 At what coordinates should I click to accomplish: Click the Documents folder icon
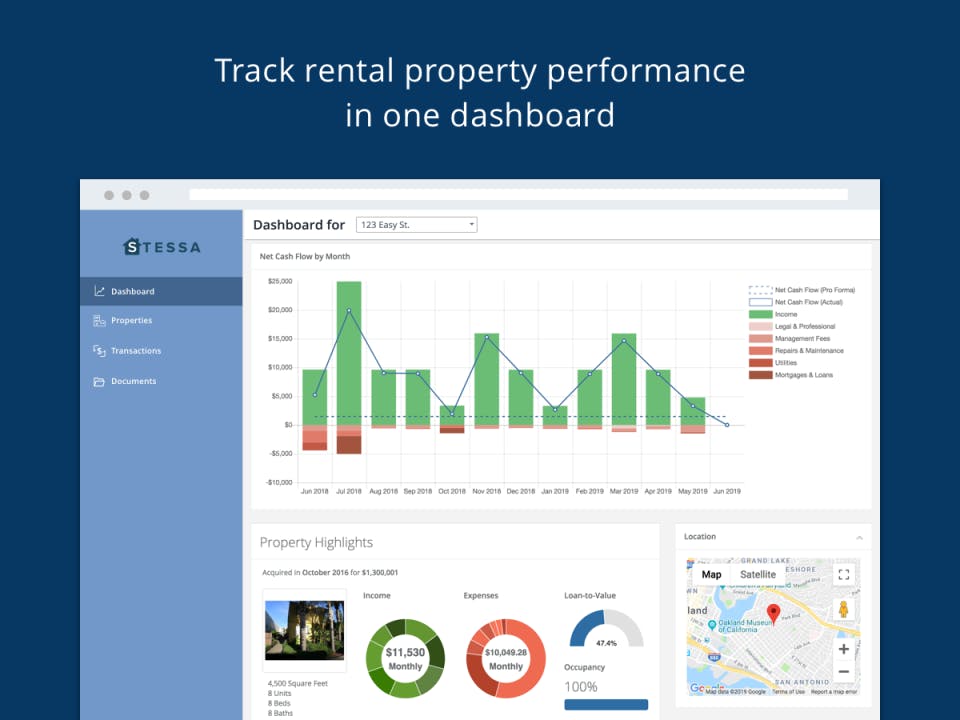(x=99, y=381)
